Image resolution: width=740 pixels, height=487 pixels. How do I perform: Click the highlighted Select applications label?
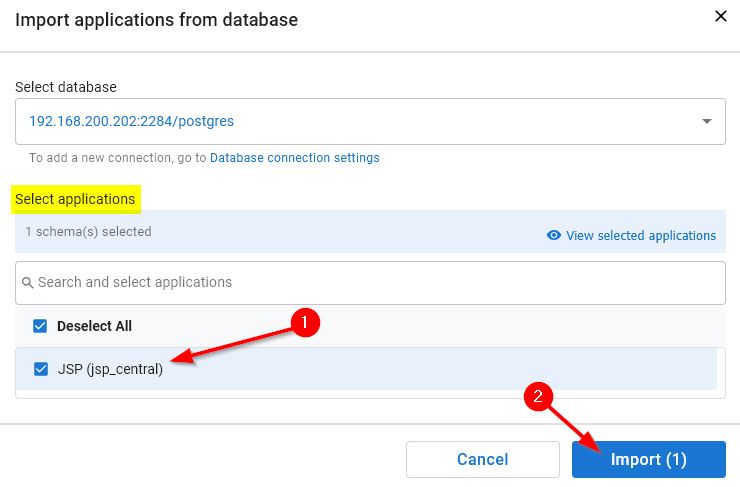pos(75,199)
